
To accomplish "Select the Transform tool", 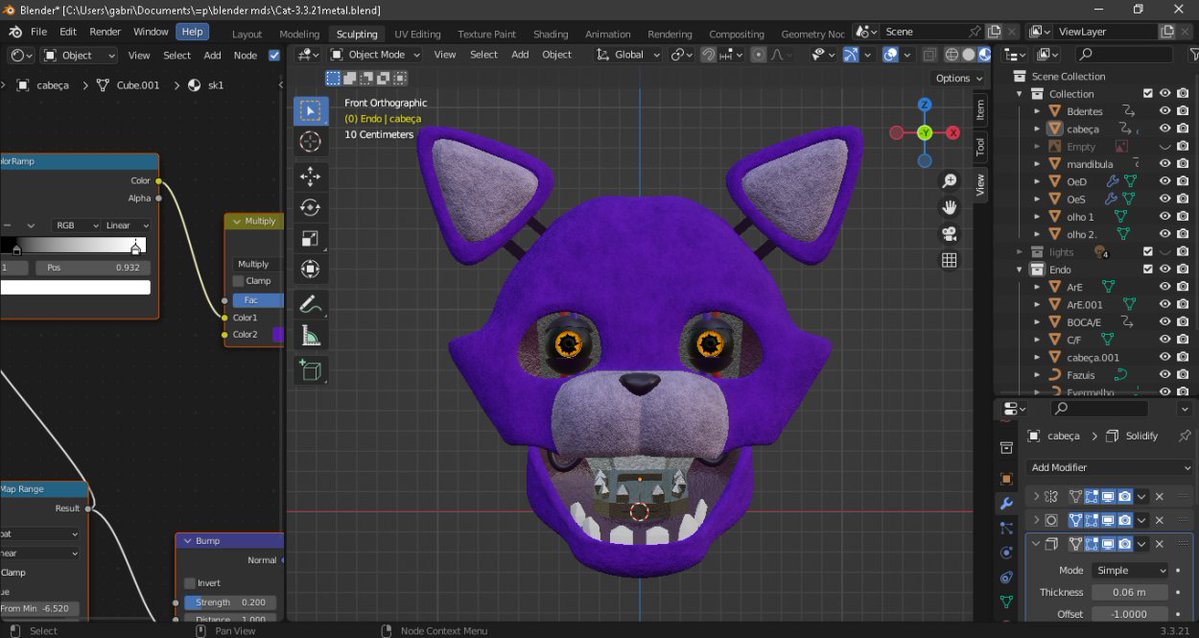I will point(310,269).
